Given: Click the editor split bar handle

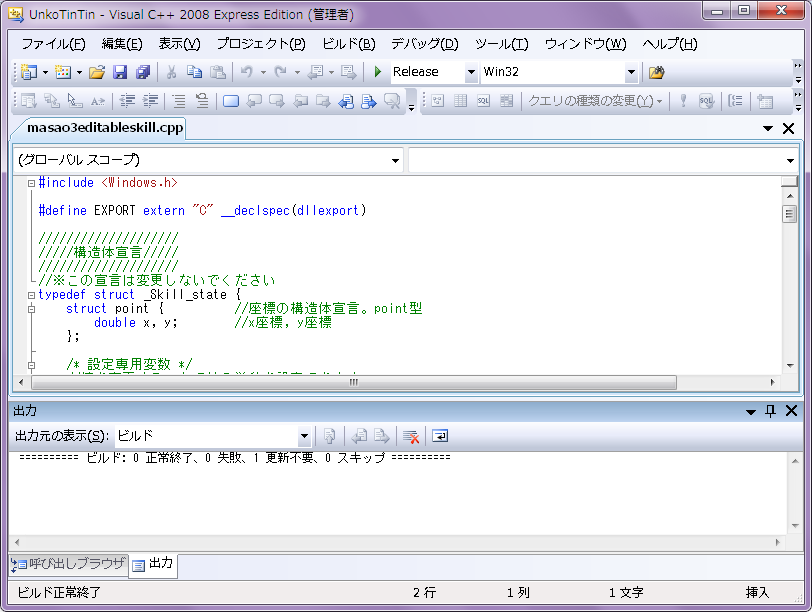Looking at the screenshot, I should tap(789, 181).
